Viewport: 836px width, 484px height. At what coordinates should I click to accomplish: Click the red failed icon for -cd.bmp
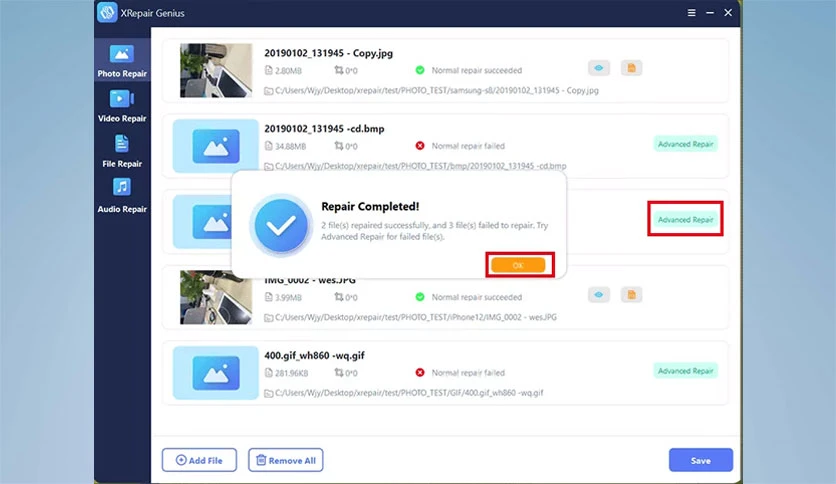pyautogui.click(x=420, y=146)
